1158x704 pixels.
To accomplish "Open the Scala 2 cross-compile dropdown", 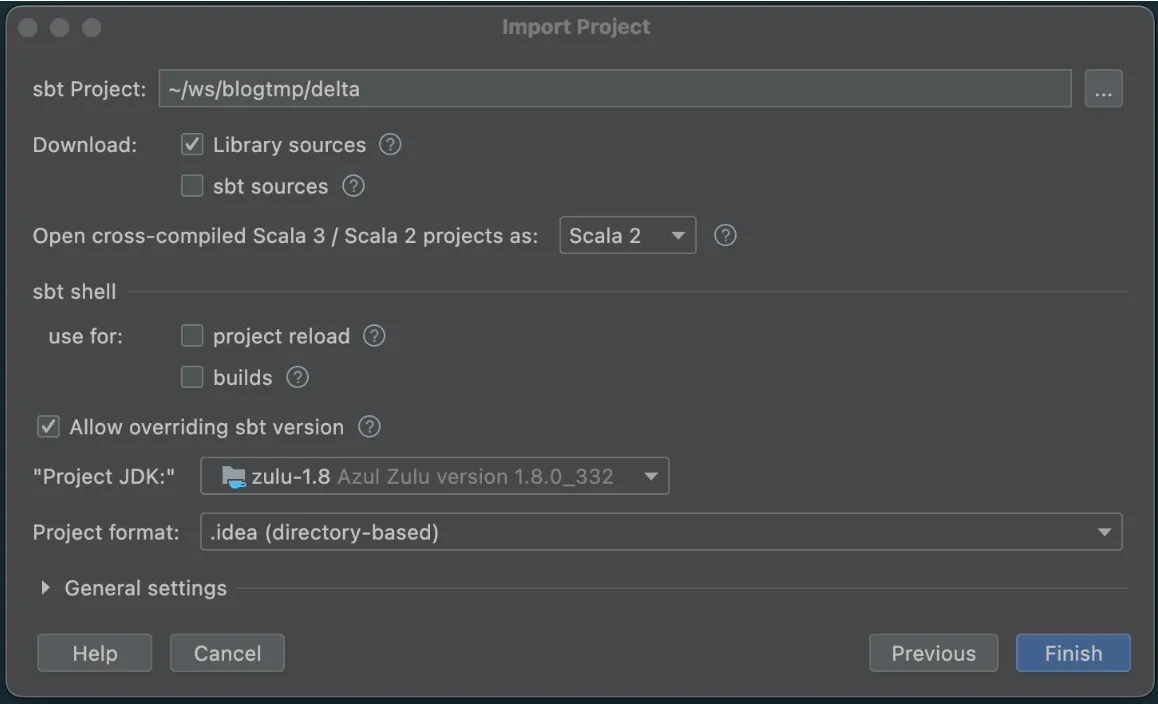I will [x=627, y=236].
